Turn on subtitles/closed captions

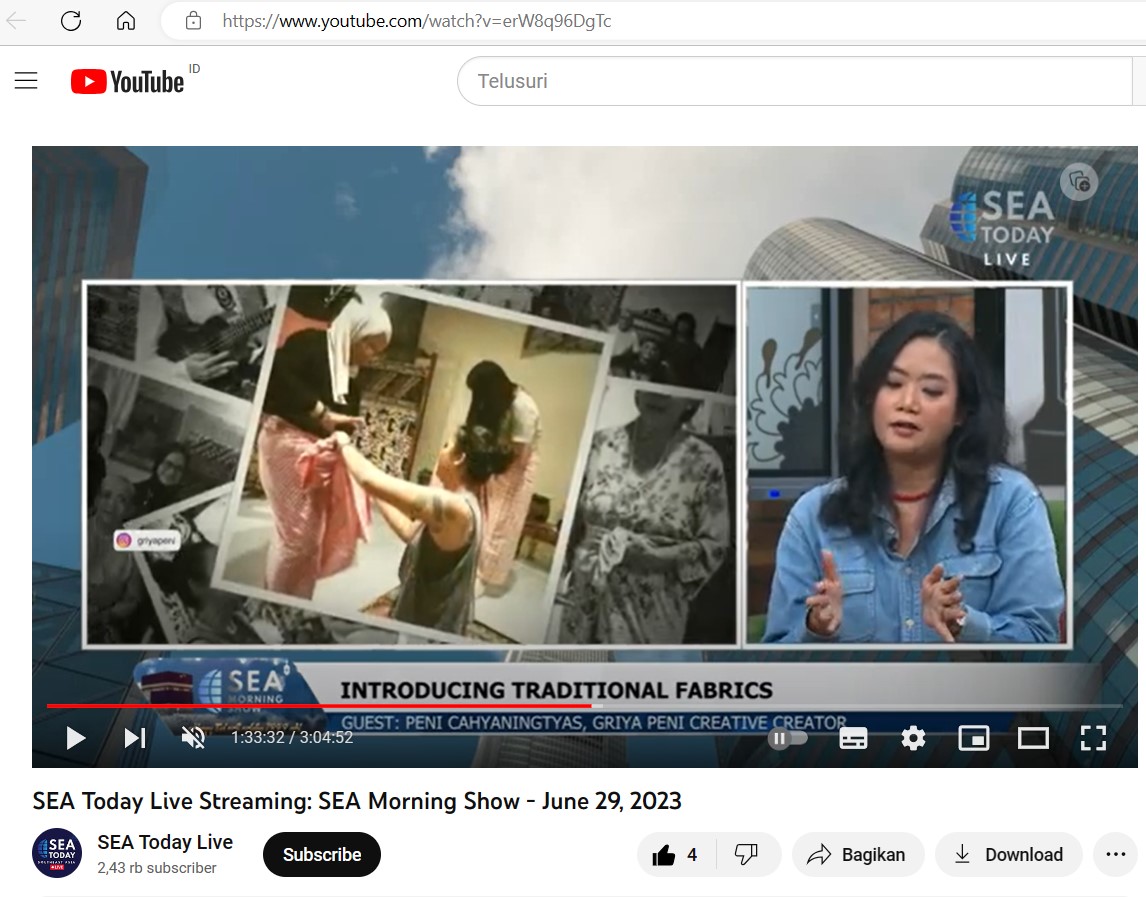(853, 738)
